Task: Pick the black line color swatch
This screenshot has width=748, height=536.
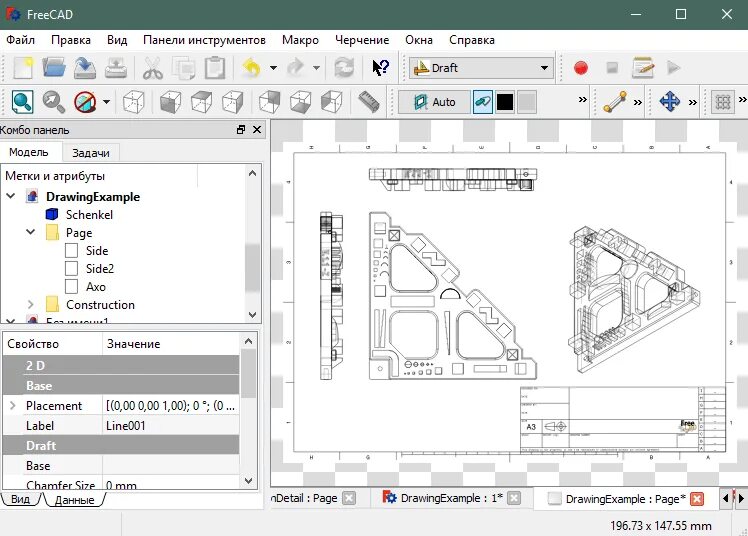Action: point(505,102)
